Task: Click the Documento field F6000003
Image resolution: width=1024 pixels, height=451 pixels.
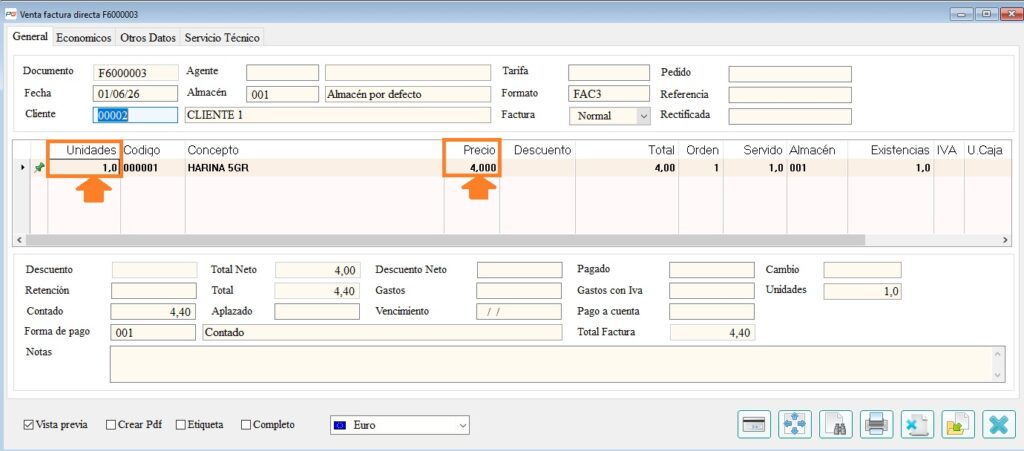Action: click(135, 72)
